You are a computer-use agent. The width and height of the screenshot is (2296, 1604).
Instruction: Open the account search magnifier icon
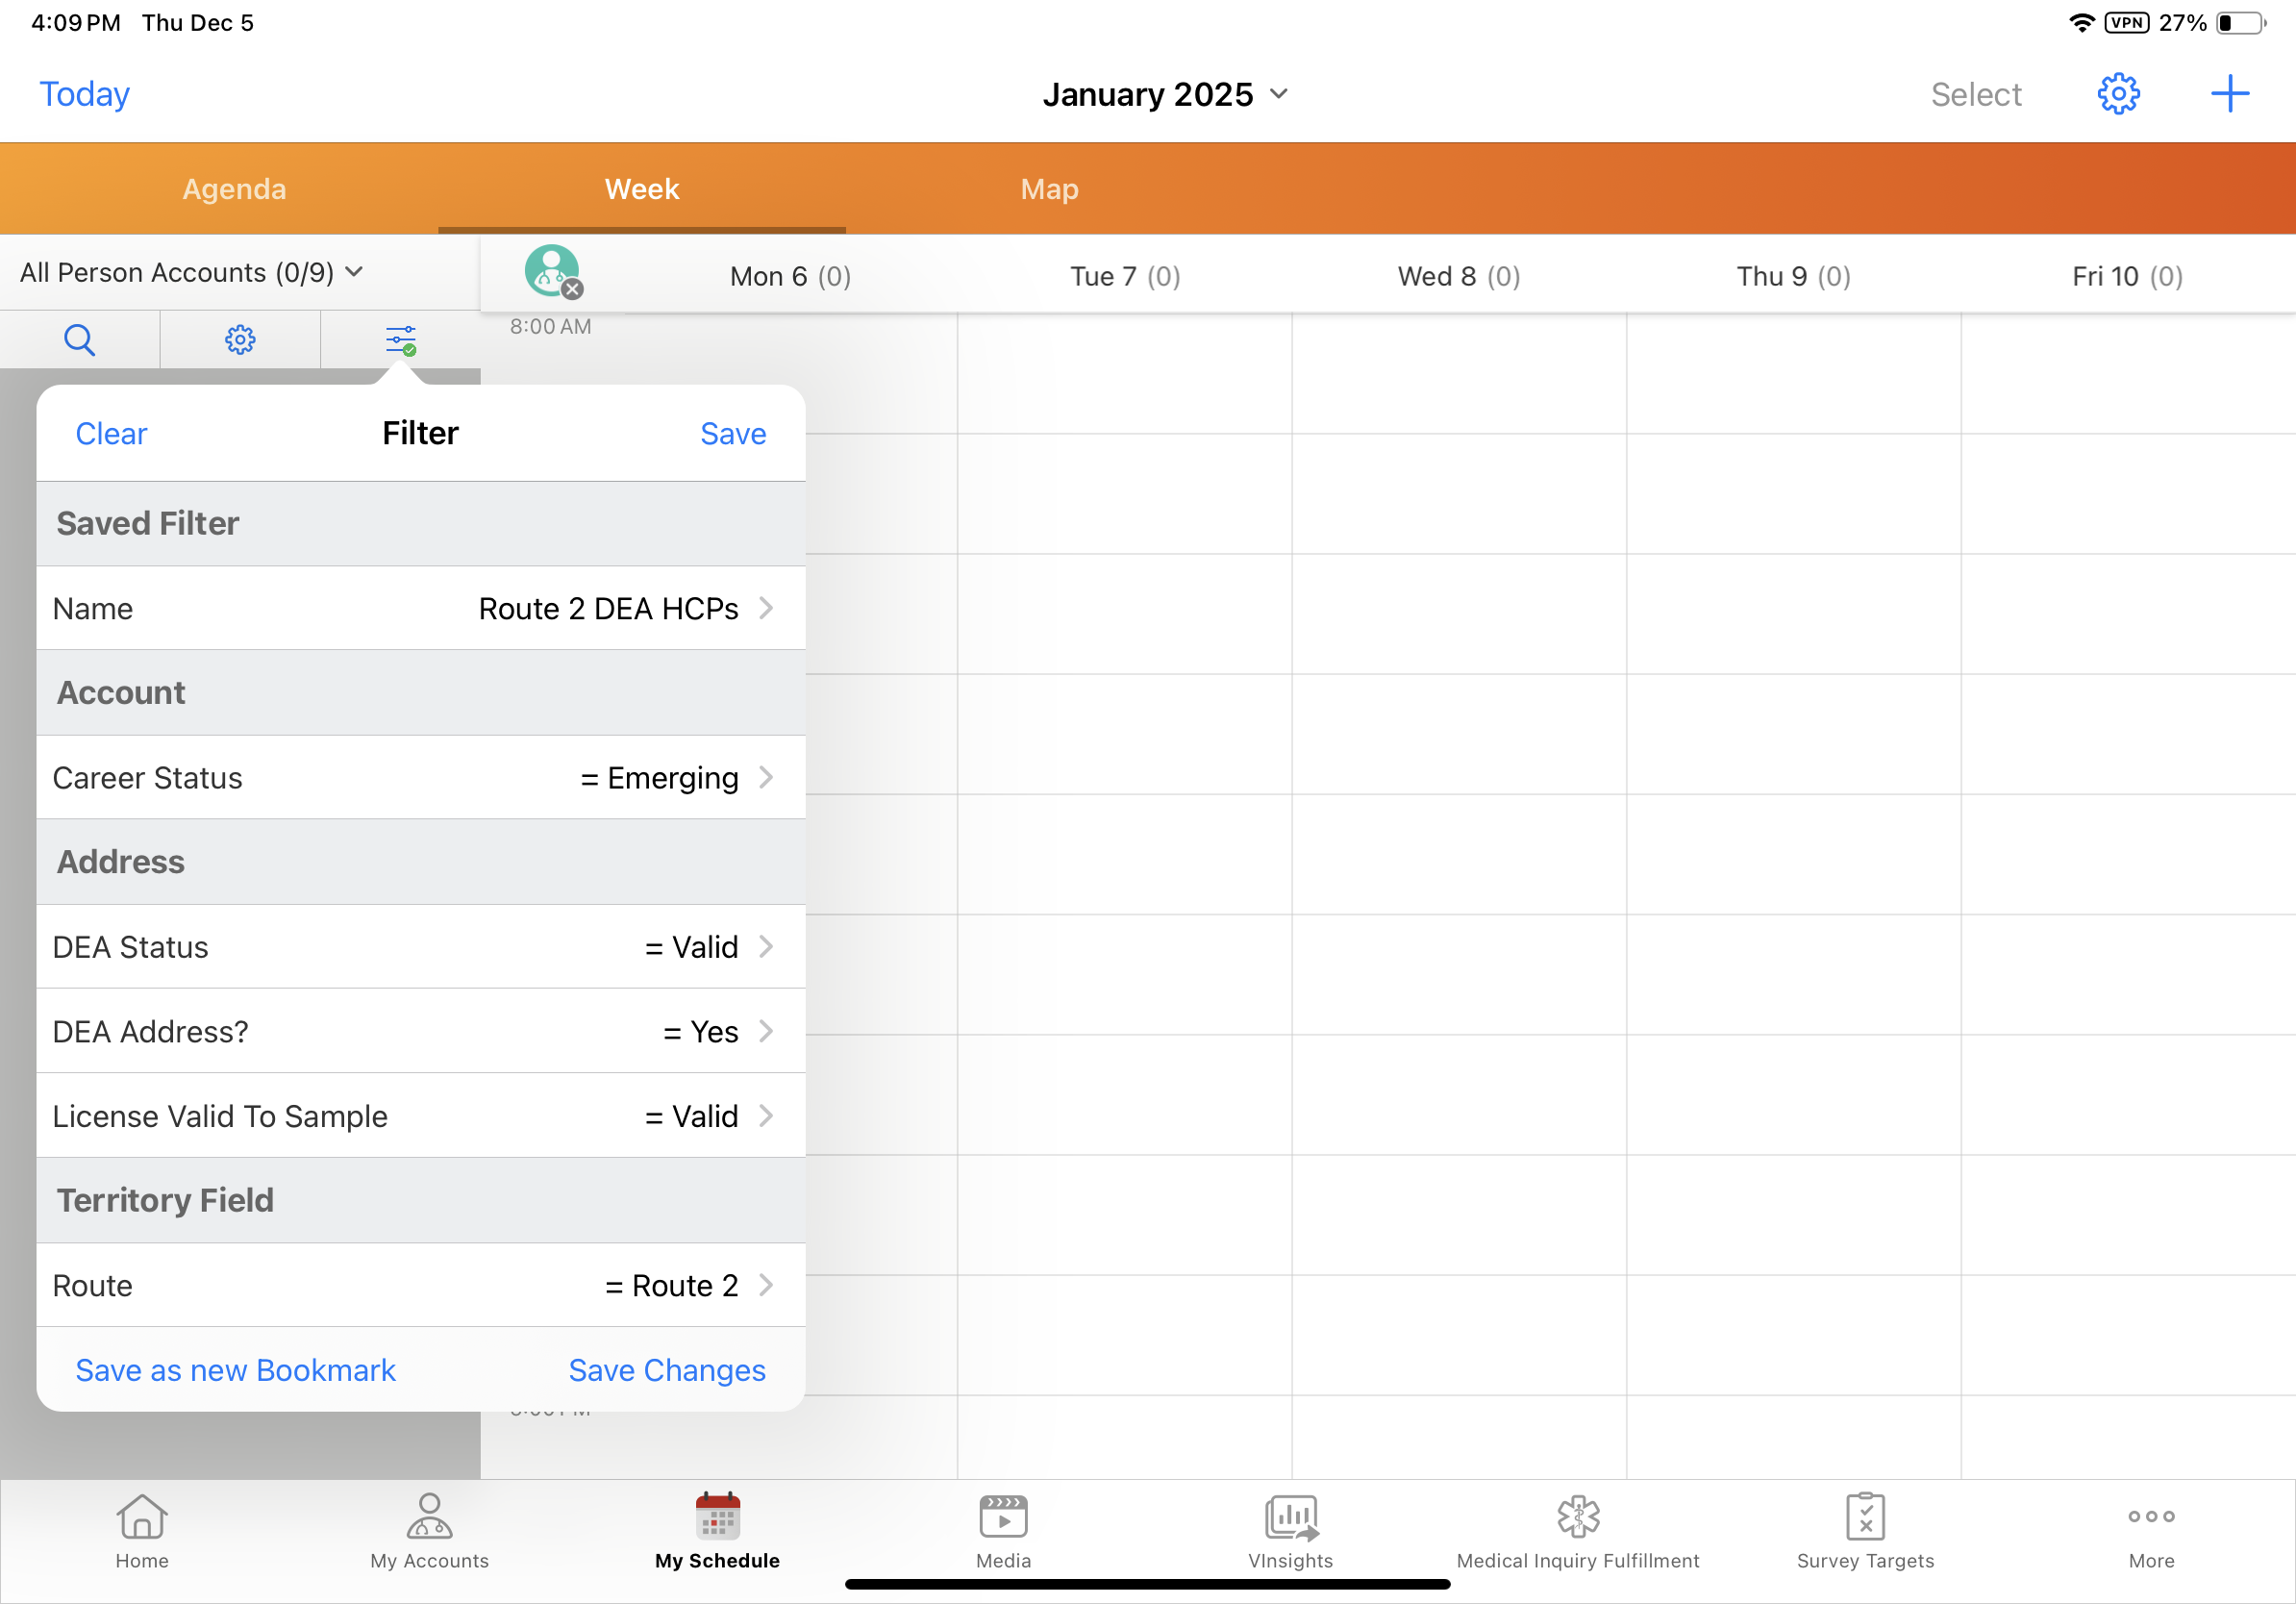coord(79,340)
